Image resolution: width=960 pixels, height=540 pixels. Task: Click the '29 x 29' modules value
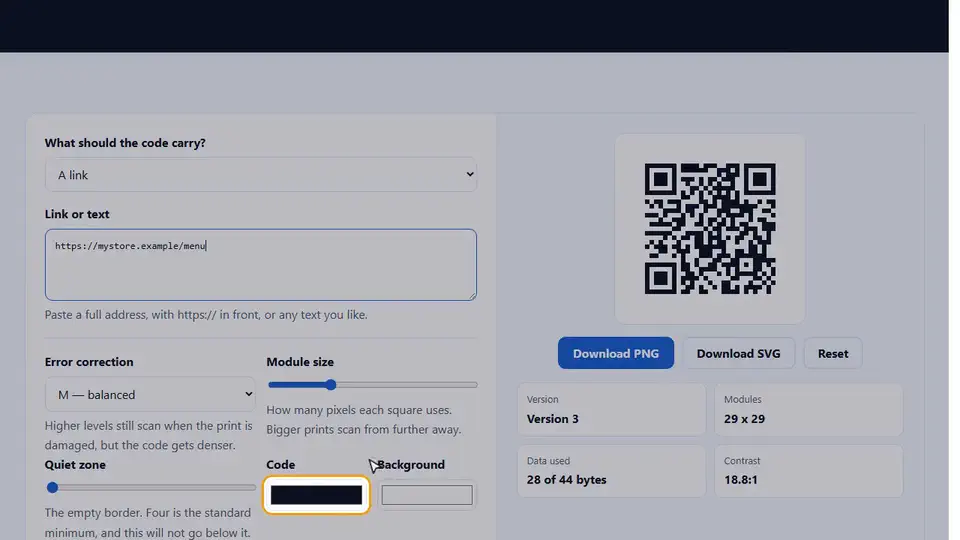(x=744, y=419)
